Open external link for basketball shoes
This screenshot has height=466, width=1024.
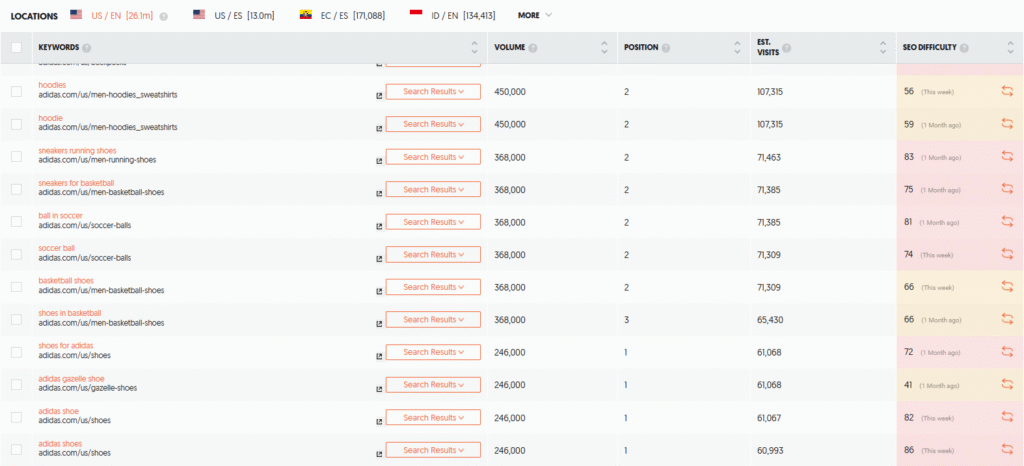[379, 292]
